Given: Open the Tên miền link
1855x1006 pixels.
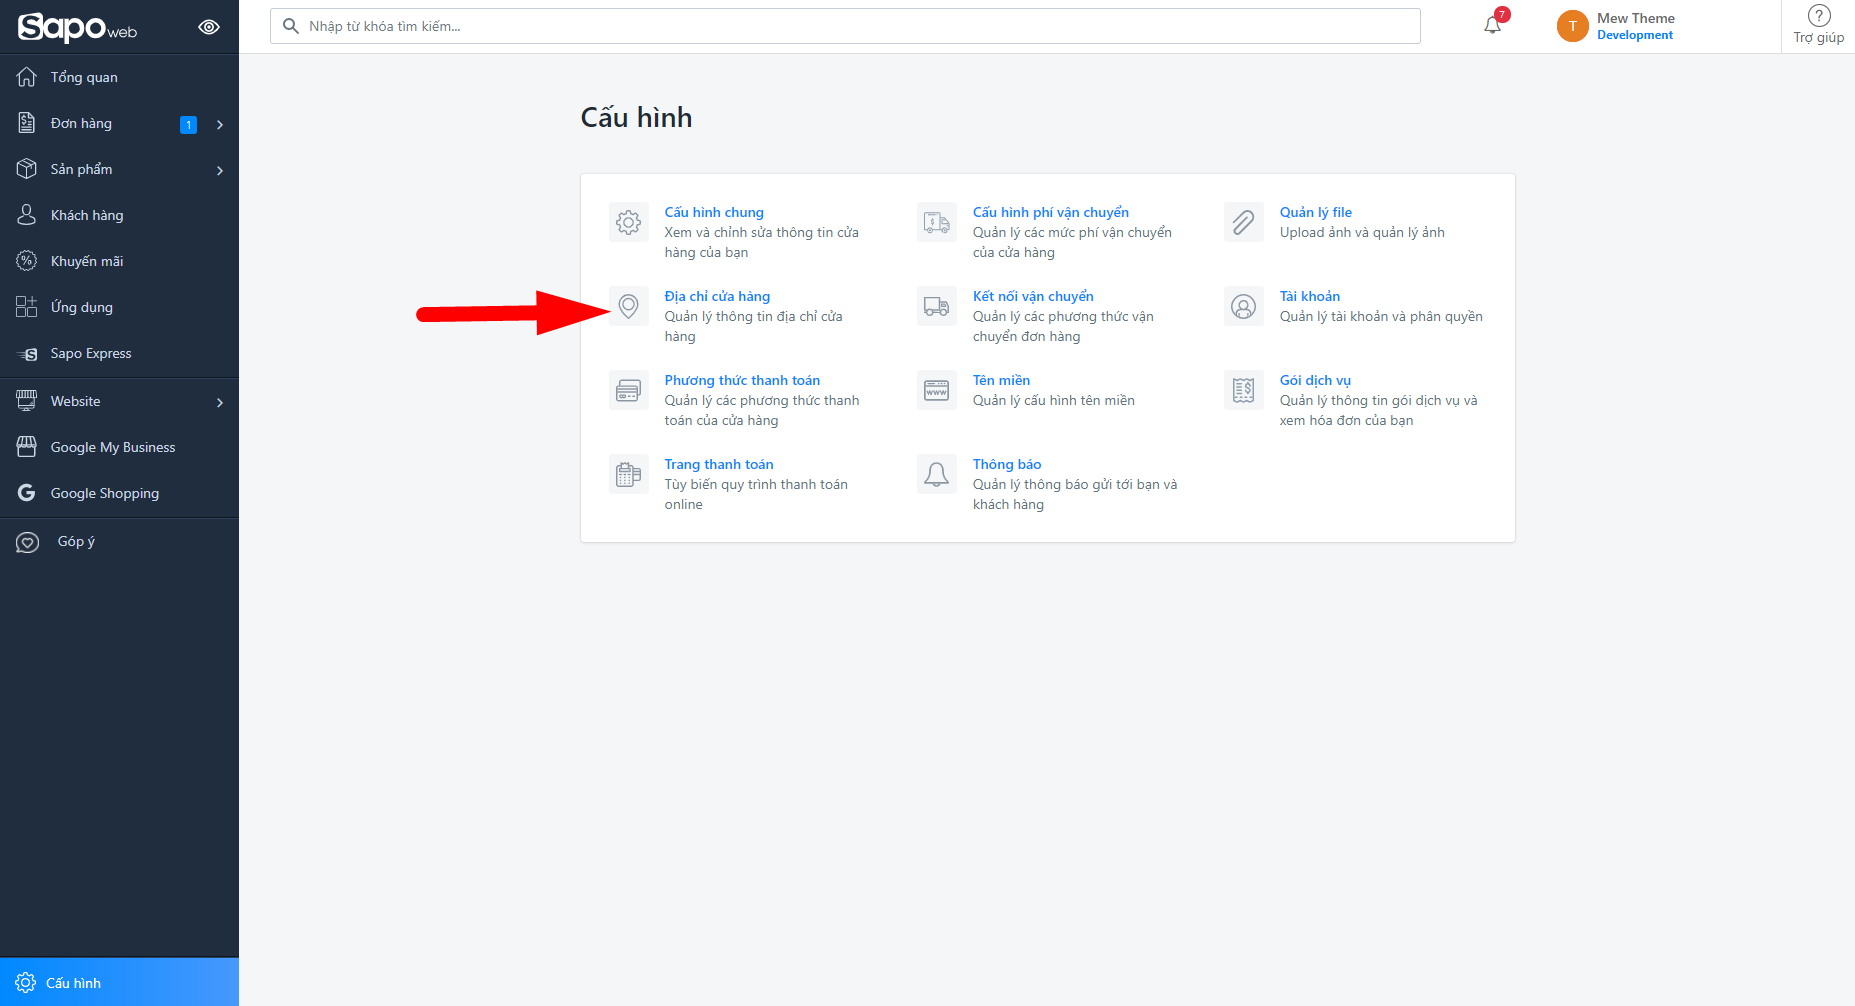Looking at the screenshot, I should coord(1001,380).
